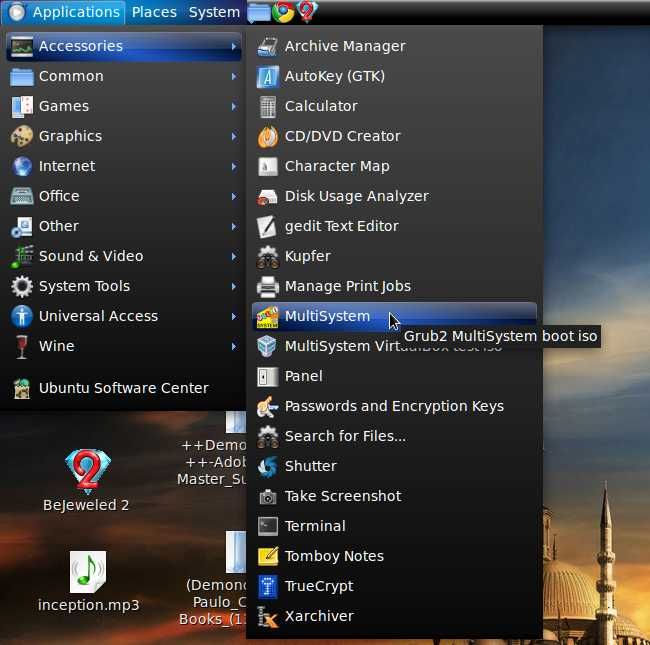The image size is (650, 645).
Task: Open TrueCrypt icon
Action: pyautogui.click(x=268, y=587)
